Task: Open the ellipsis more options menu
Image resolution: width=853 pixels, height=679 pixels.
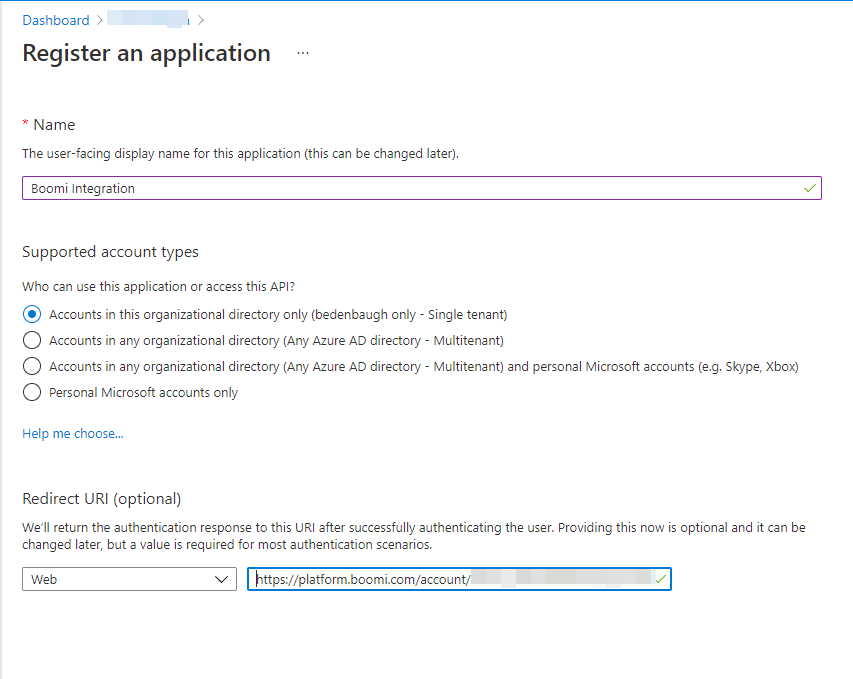Action: tap(303, 53)
